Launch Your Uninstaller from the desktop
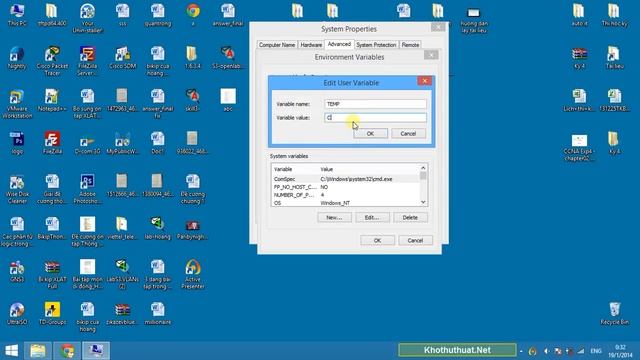Image resolution: width=640 pixels, height=360 pixels. point(87,18)
